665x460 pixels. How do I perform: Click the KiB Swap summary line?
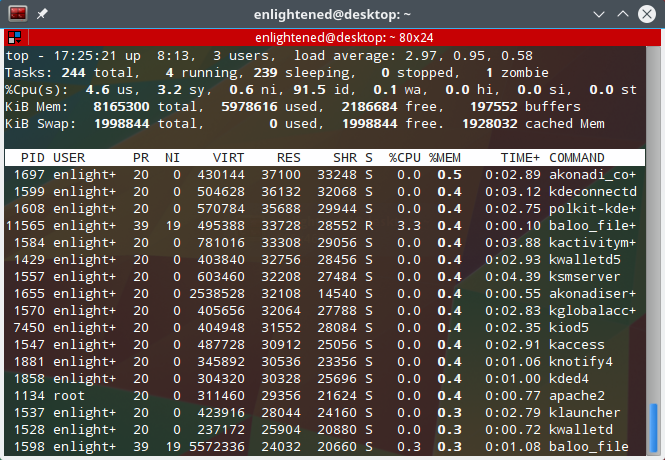tap(305, 124)
